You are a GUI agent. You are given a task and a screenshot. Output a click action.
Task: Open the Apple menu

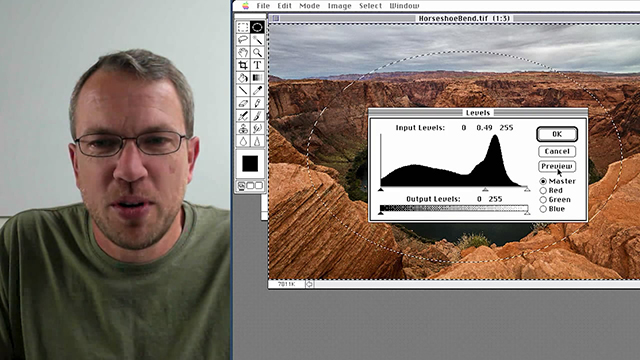245,6
